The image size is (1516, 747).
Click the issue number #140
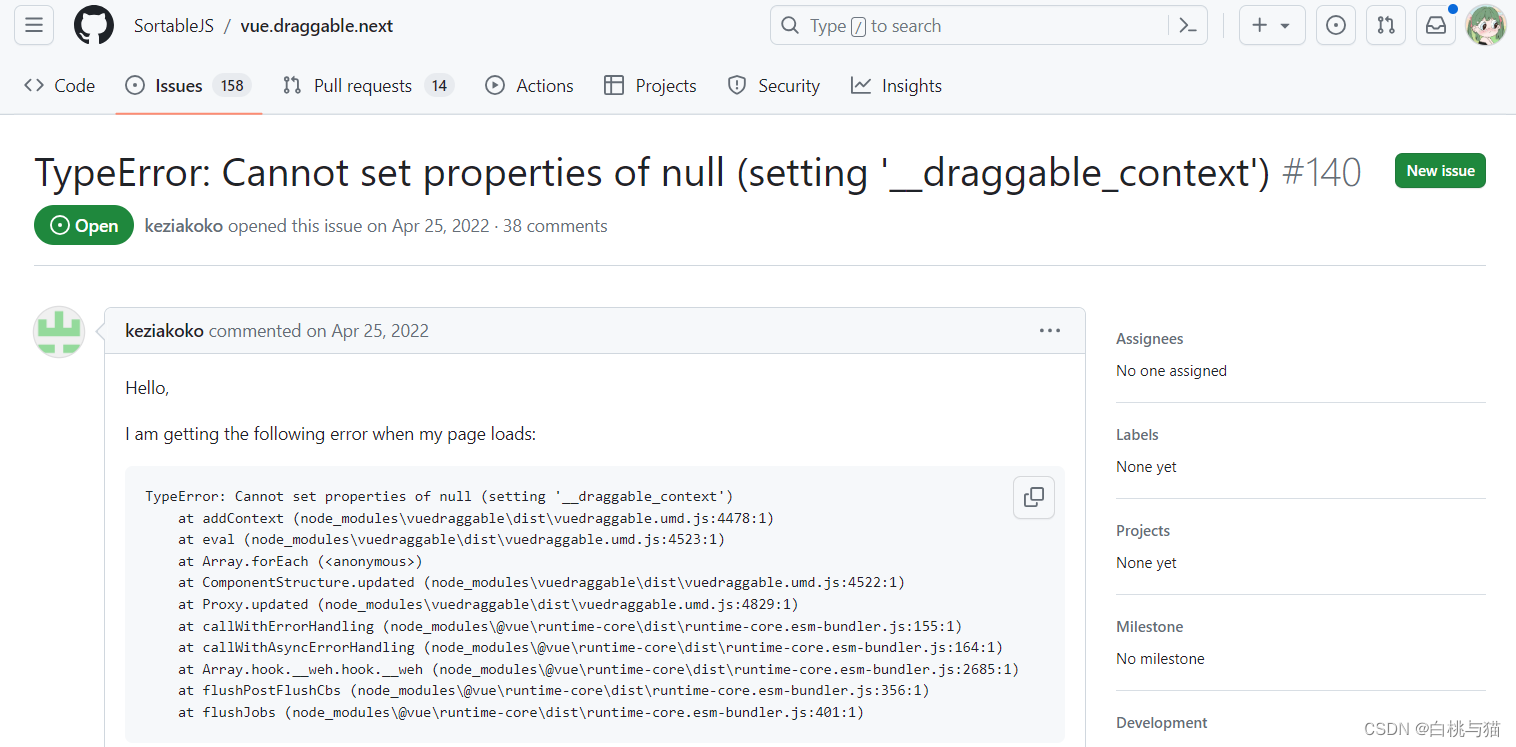tap(1321, 173)
